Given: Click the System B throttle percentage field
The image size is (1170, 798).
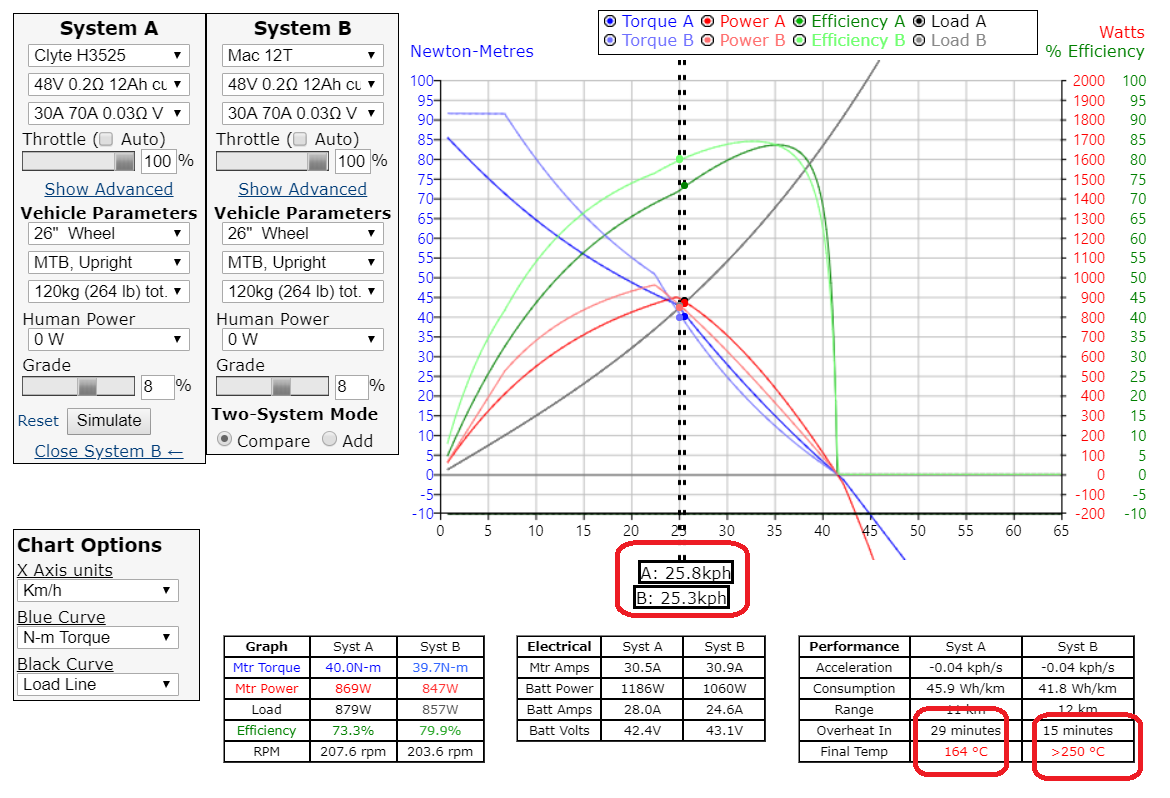Looking at the screenshot, I should 350,161.
